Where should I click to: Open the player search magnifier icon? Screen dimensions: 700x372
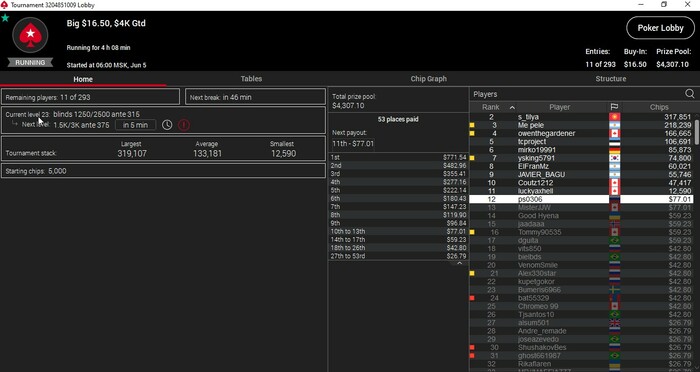click(690, 94)
